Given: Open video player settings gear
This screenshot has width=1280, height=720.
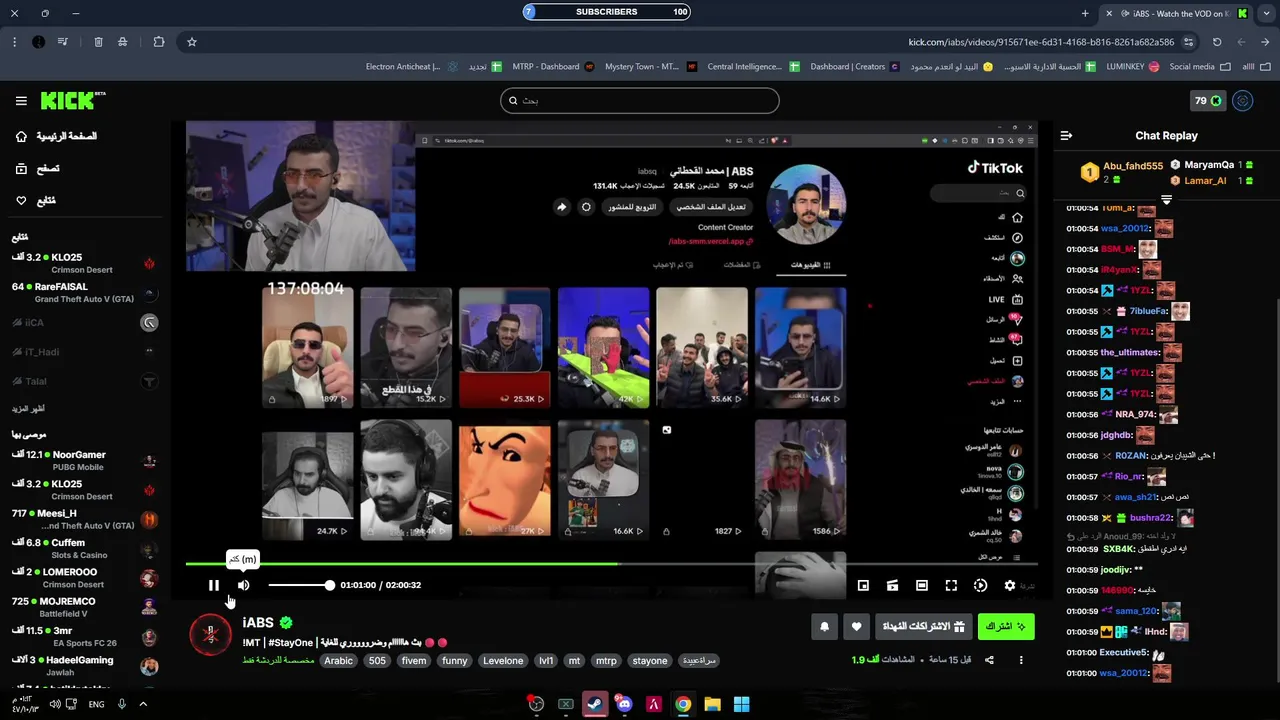Looking at the screenshot, I should [1009, 585].
